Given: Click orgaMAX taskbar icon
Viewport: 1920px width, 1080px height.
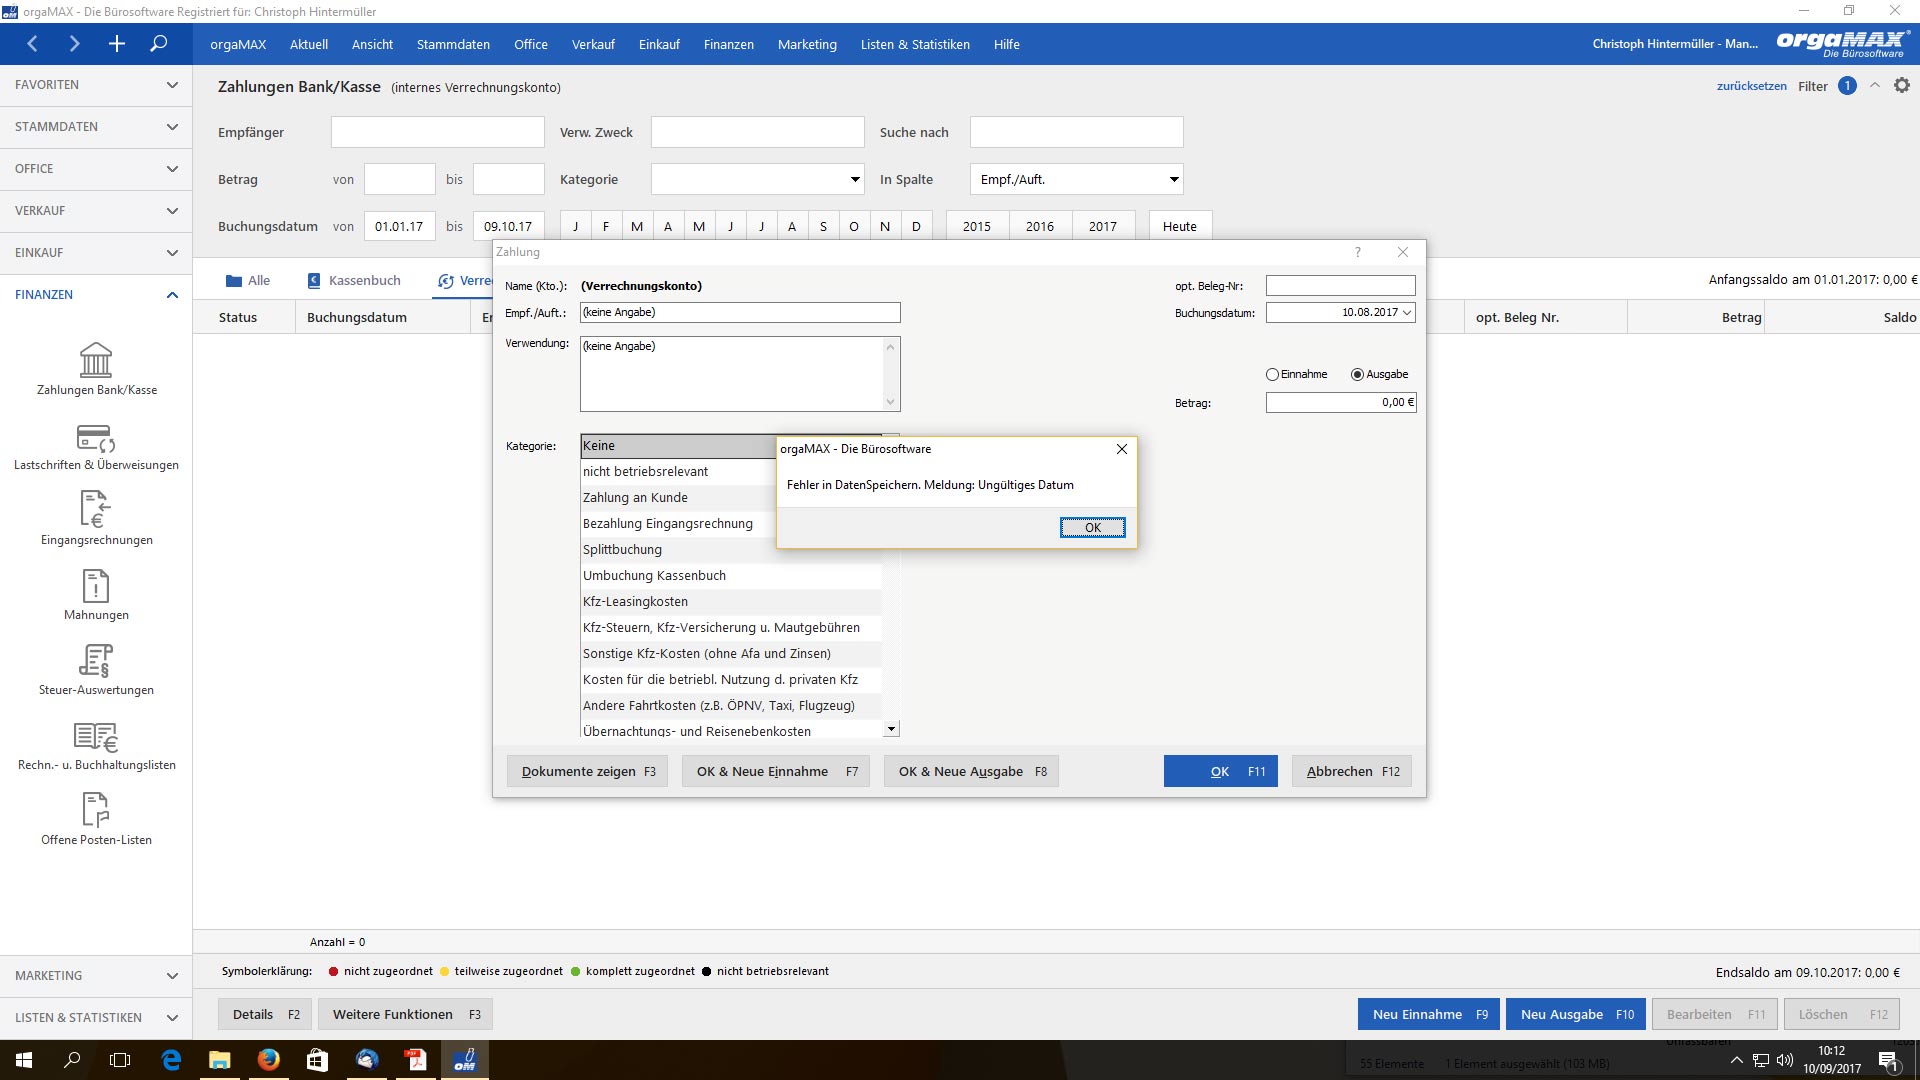Looking at the screenshot, I should click(x=464, y=1060).
